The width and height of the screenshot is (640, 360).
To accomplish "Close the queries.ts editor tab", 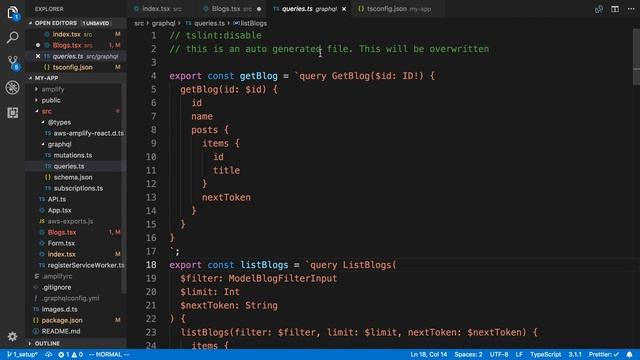I will [x=344, y=9].
